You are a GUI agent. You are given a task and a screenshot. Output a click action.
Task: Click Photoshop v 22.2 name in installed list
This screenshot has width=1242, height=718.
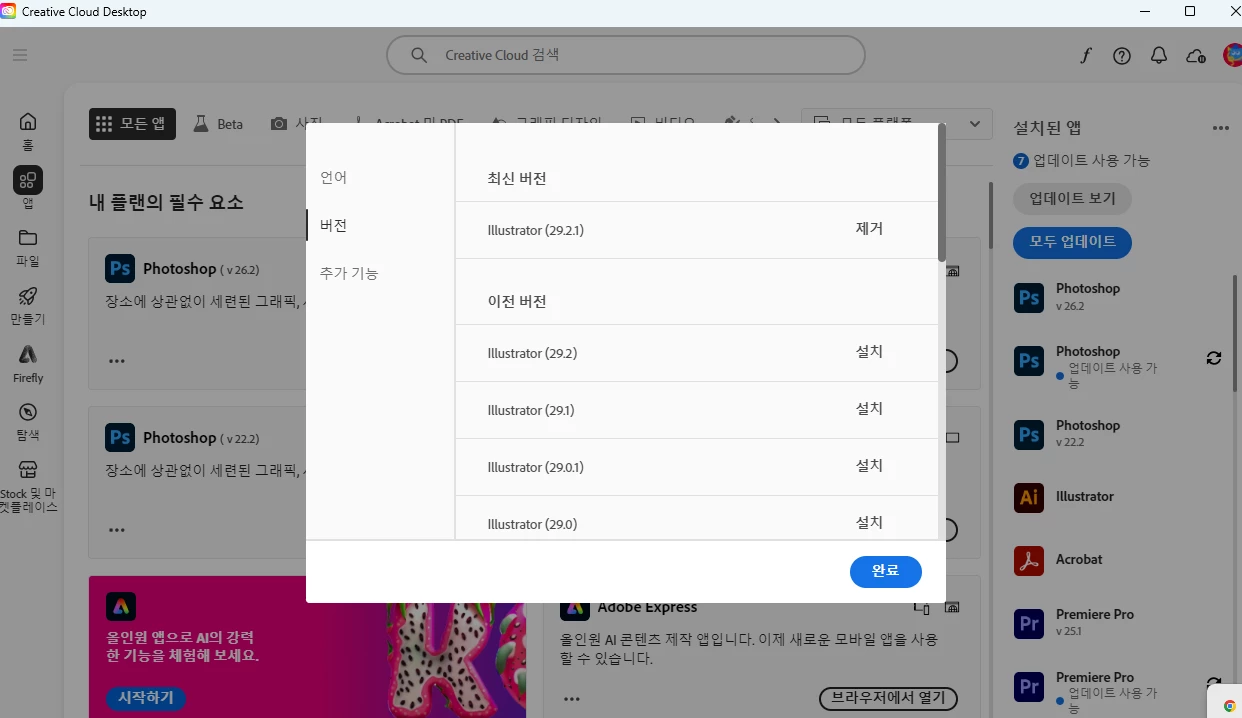pyautogui.click(x=1088, y=425)
